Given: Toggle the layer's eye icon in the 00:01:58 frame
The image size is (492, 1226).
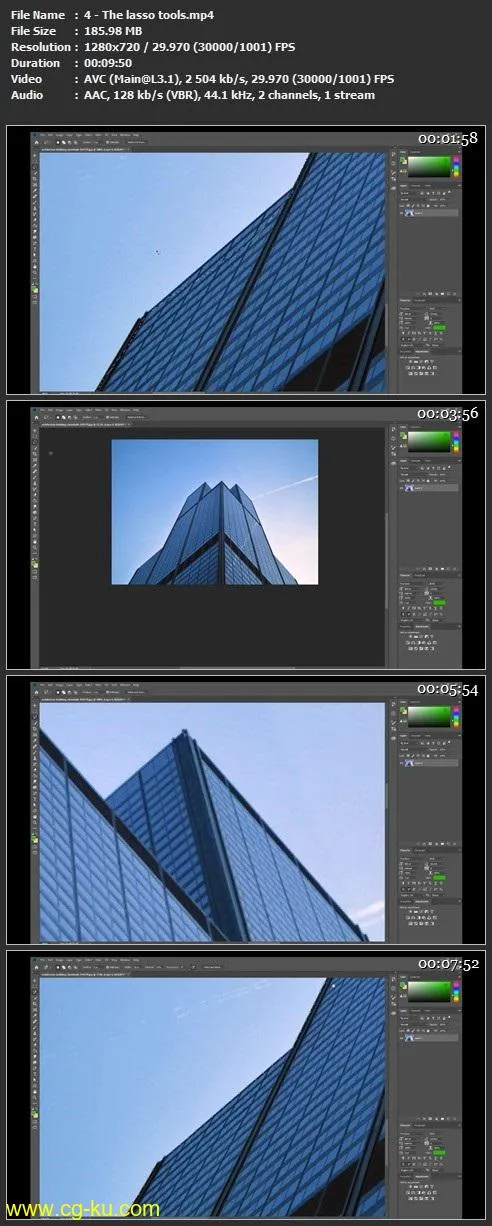Looking at the screenshot, I should [x=403, y=212].
